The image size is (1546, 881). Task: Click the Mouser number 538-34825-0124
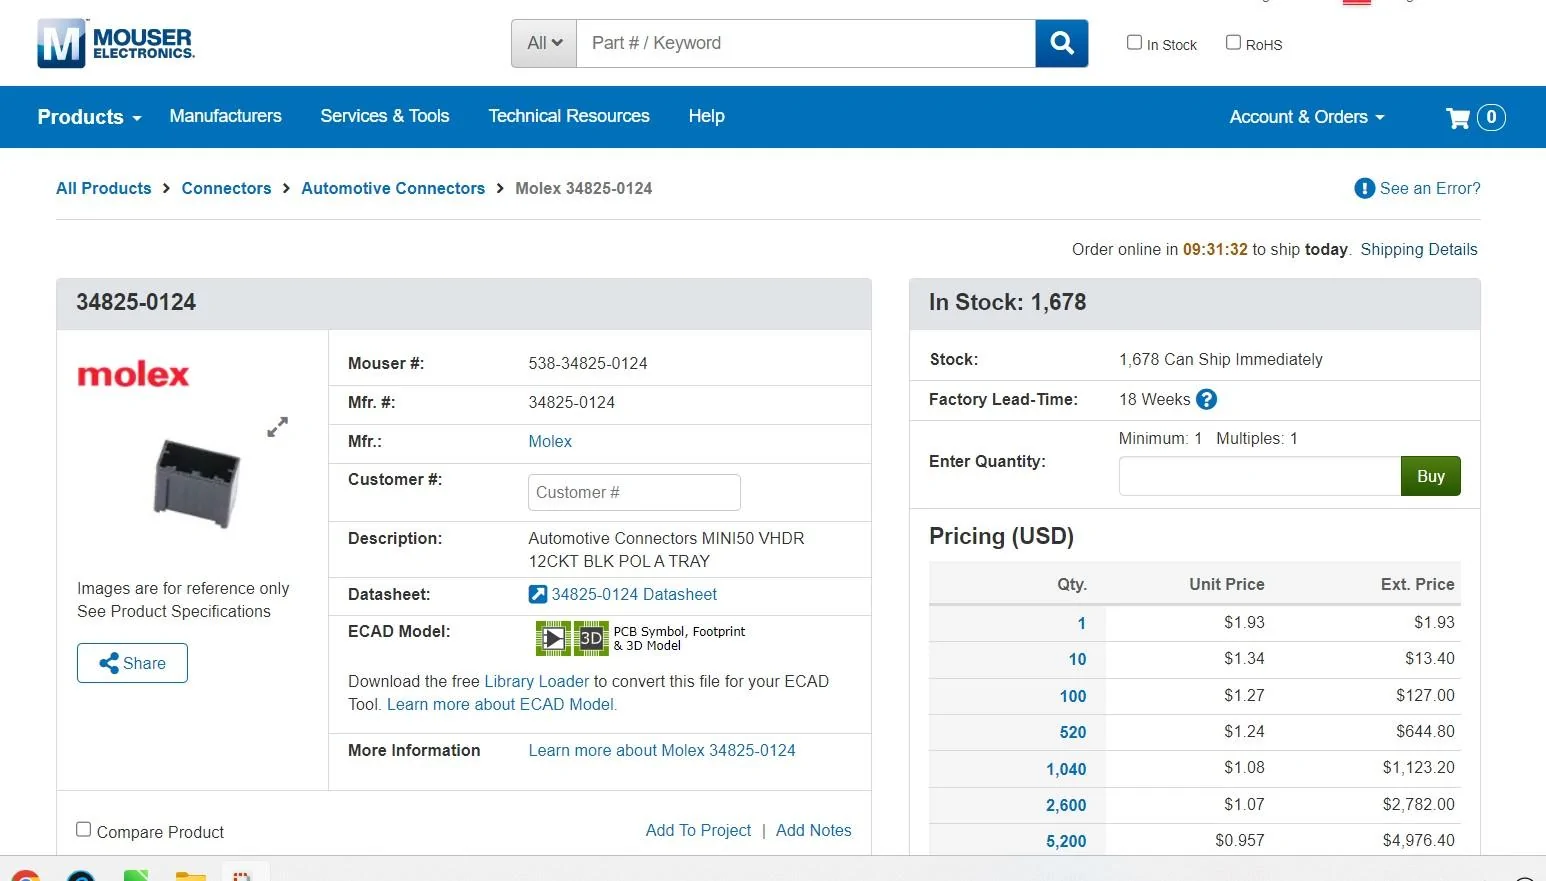588,363
